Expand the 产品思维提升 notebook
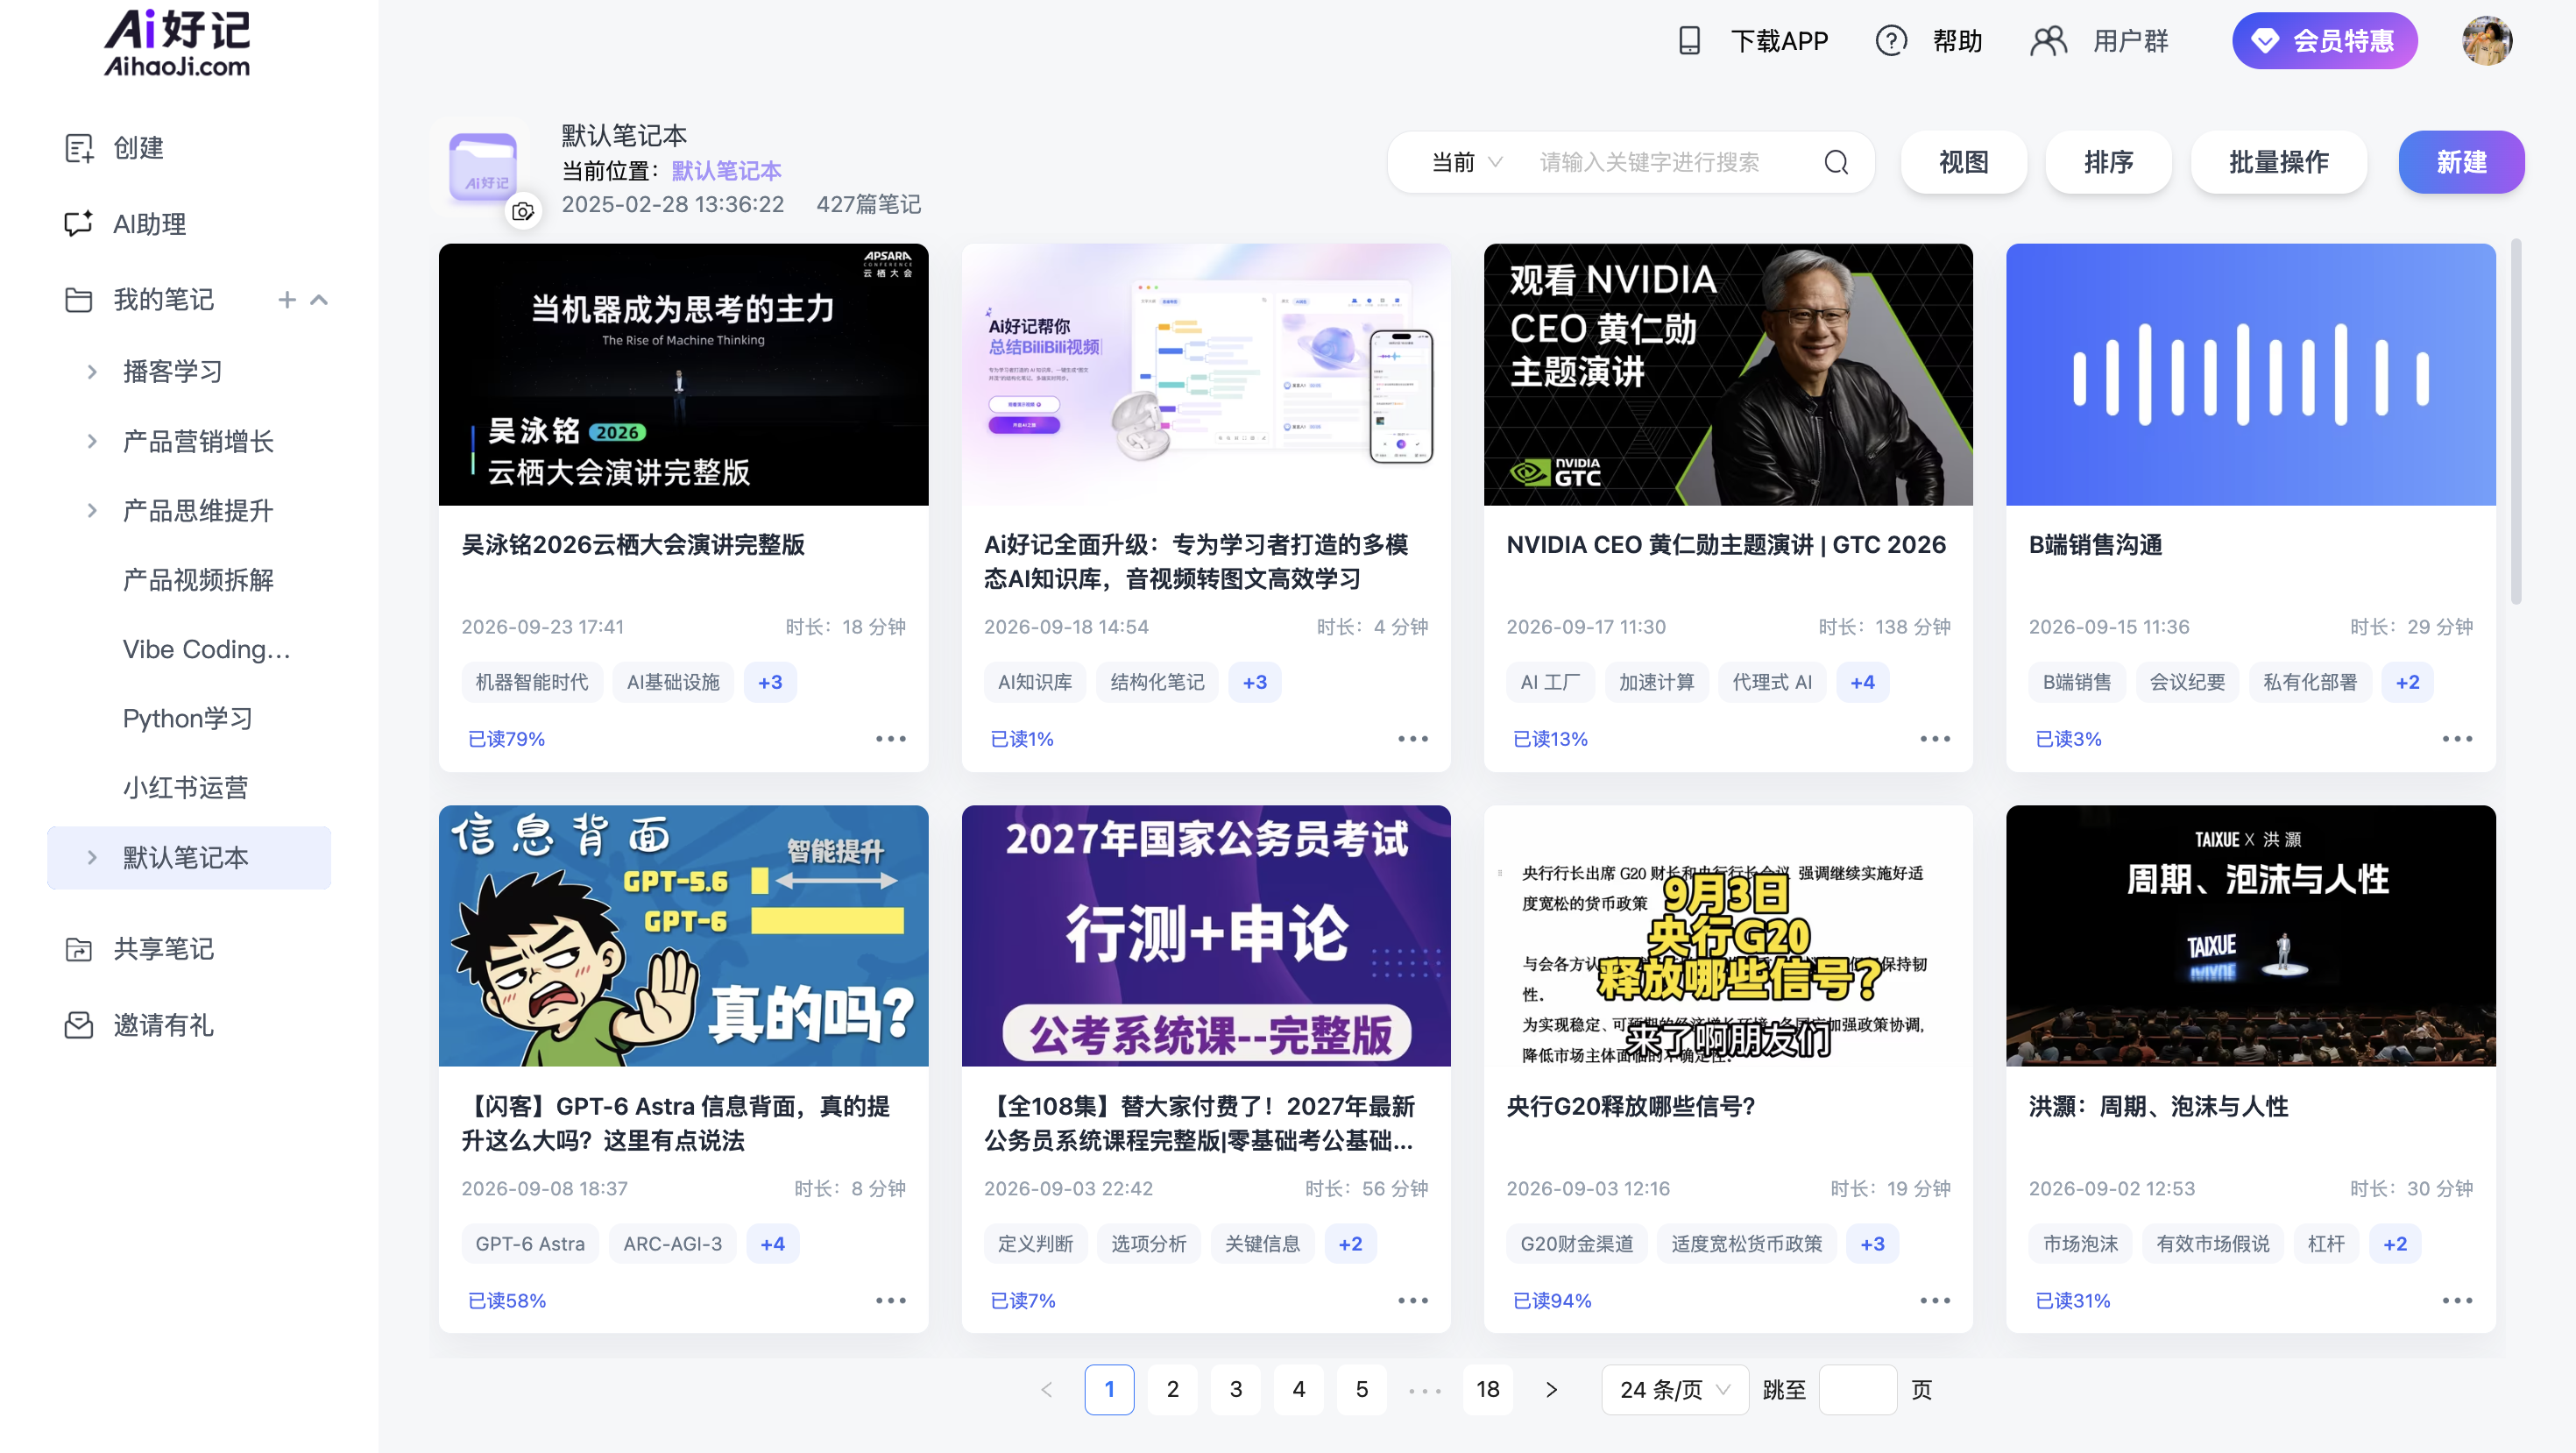Viewport: 2576px width, 1453px height. click(x=92, y=510)
